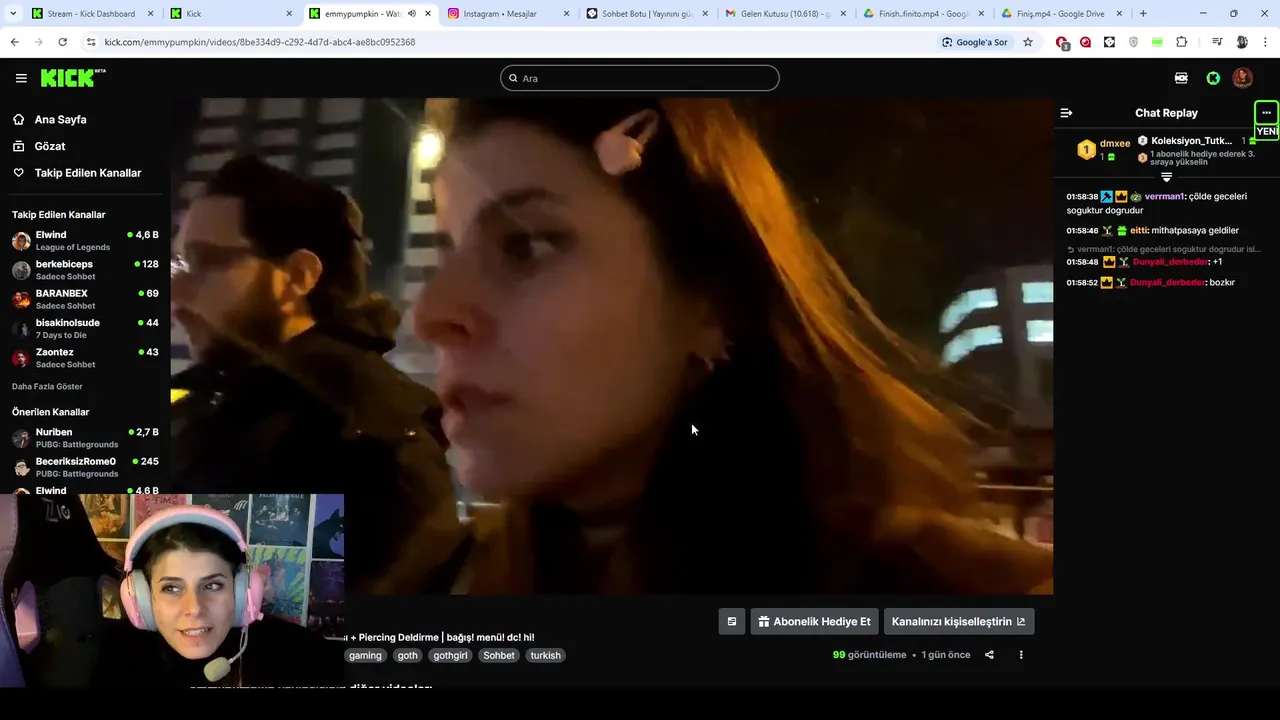Open the red round extension icon
Viewport: 1280px width, 720px height.
(x=1085, y=42)
